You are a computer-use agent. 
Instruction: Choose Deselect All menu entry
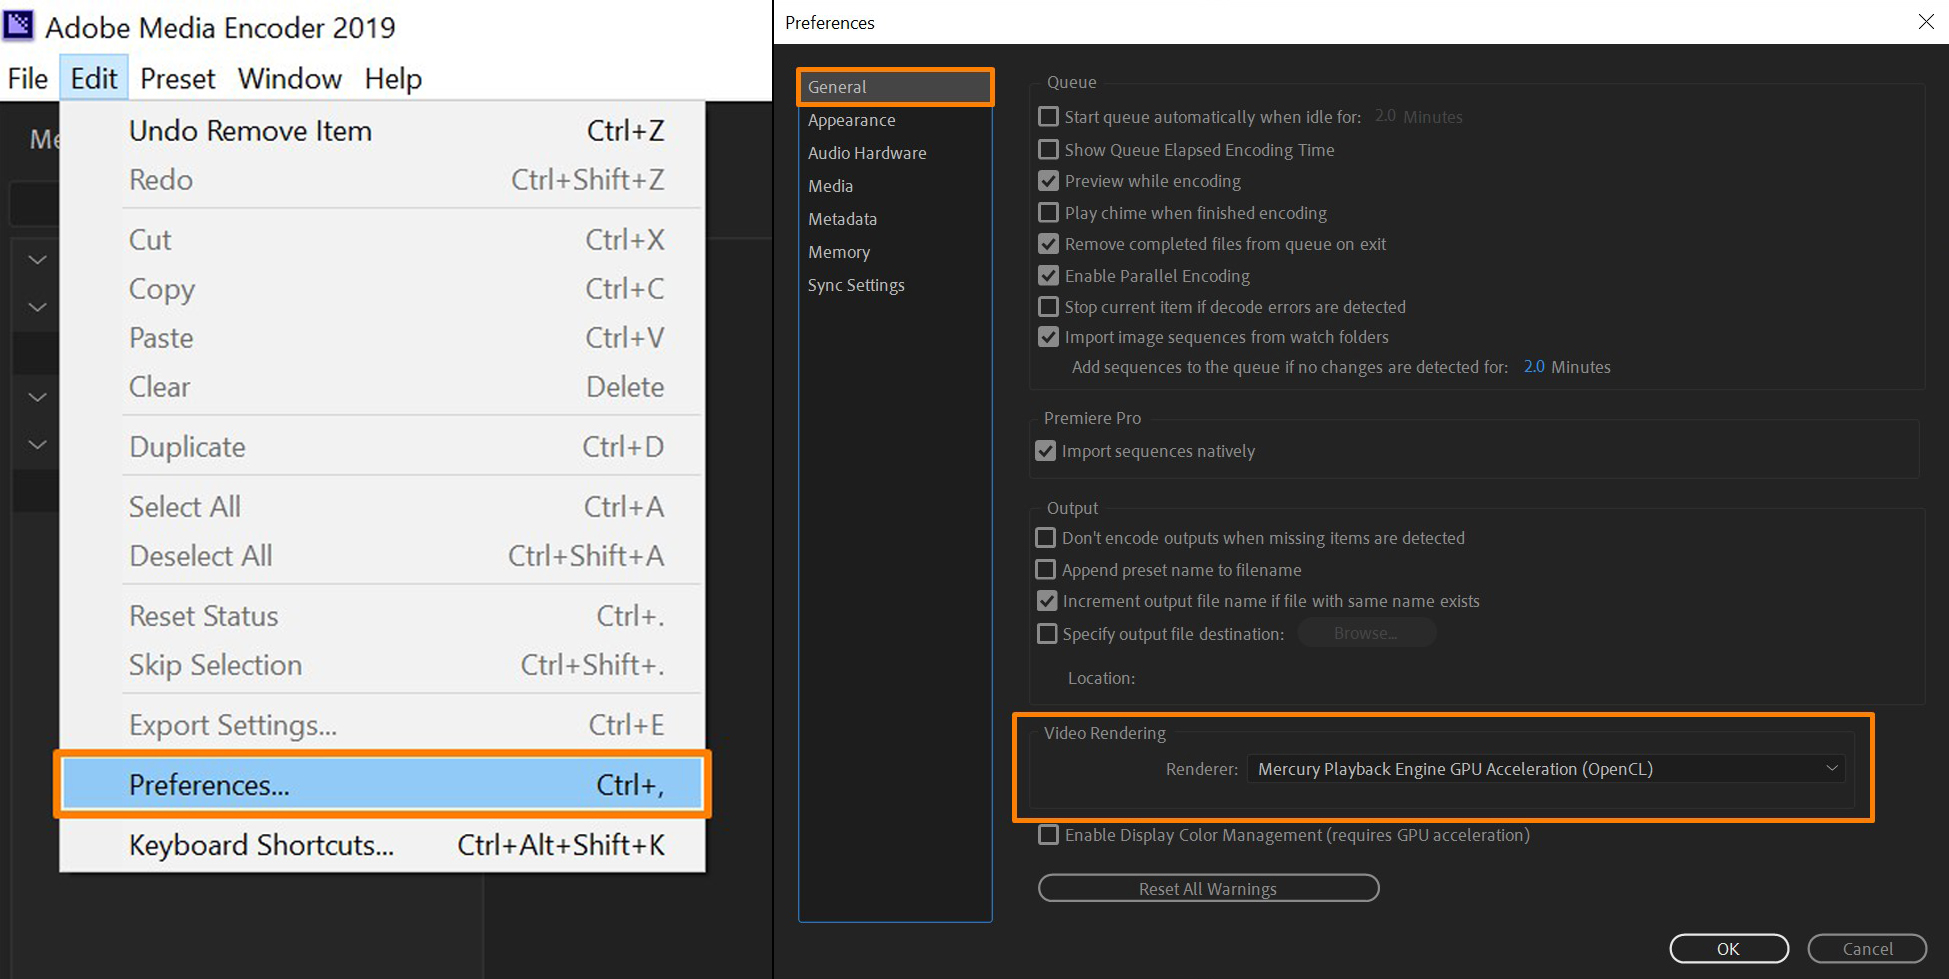(x=382, y=556)
